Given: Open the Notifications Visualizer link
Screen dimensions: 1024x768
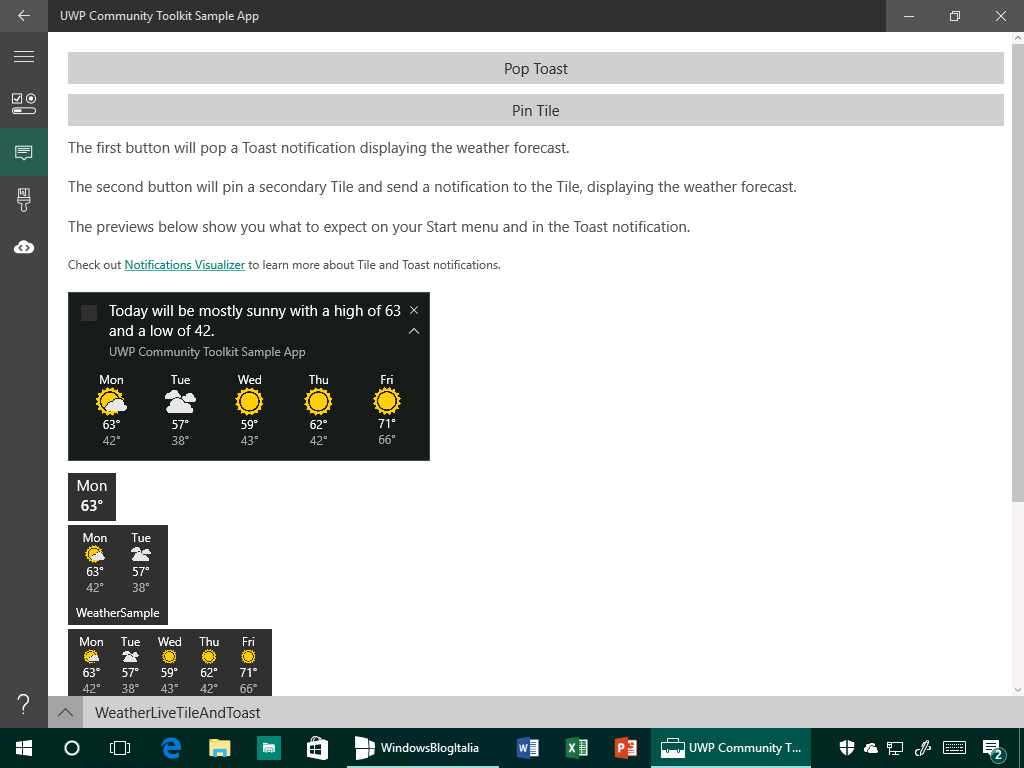Looking at the screenshot, I should (184, 264).
